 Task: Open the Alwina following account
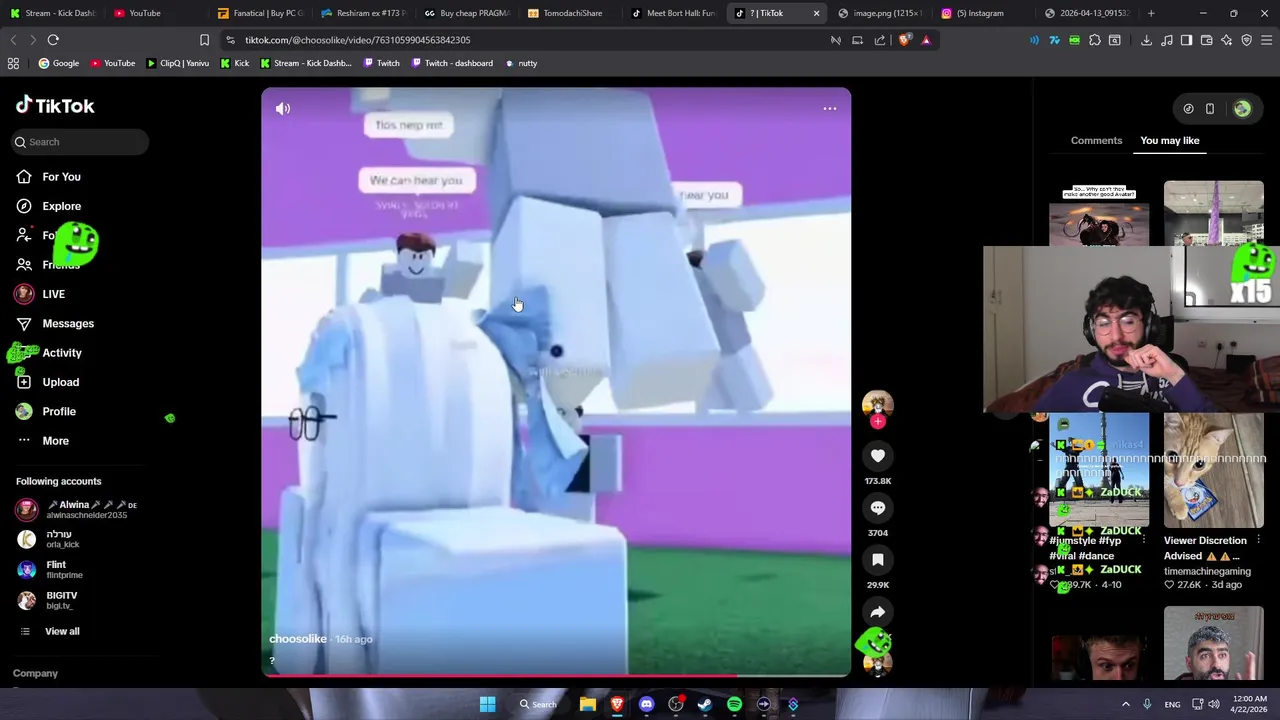(x=78, y=509)
